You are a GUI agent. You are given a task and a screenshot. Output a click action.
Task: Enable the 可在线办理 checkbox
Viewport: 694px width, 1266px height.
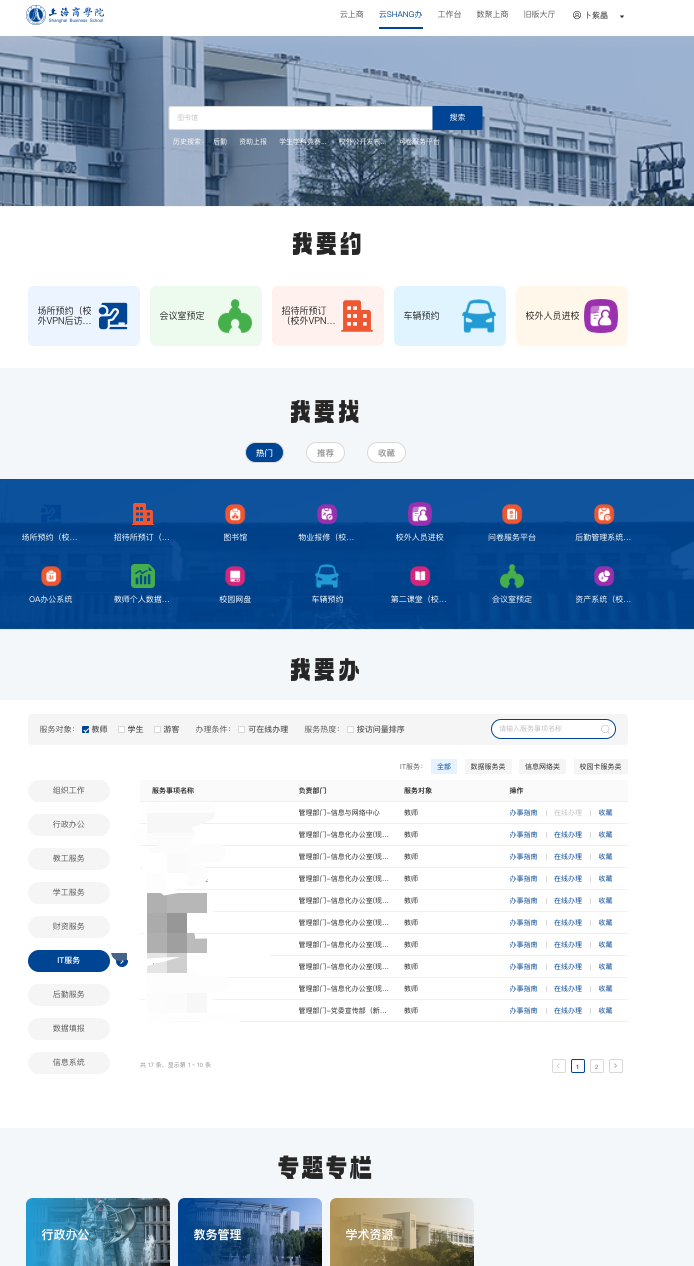pos(242,730)
